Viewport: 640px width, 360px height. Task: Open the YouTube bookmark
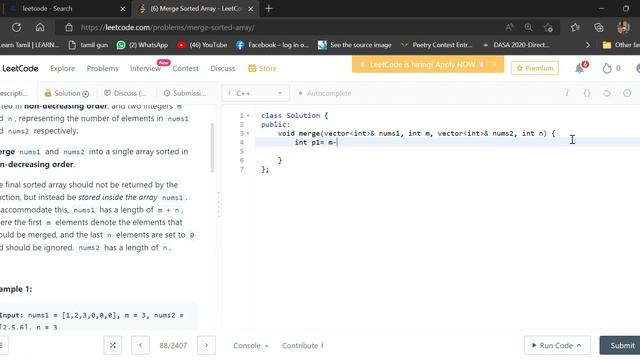[x=202, y=45]
